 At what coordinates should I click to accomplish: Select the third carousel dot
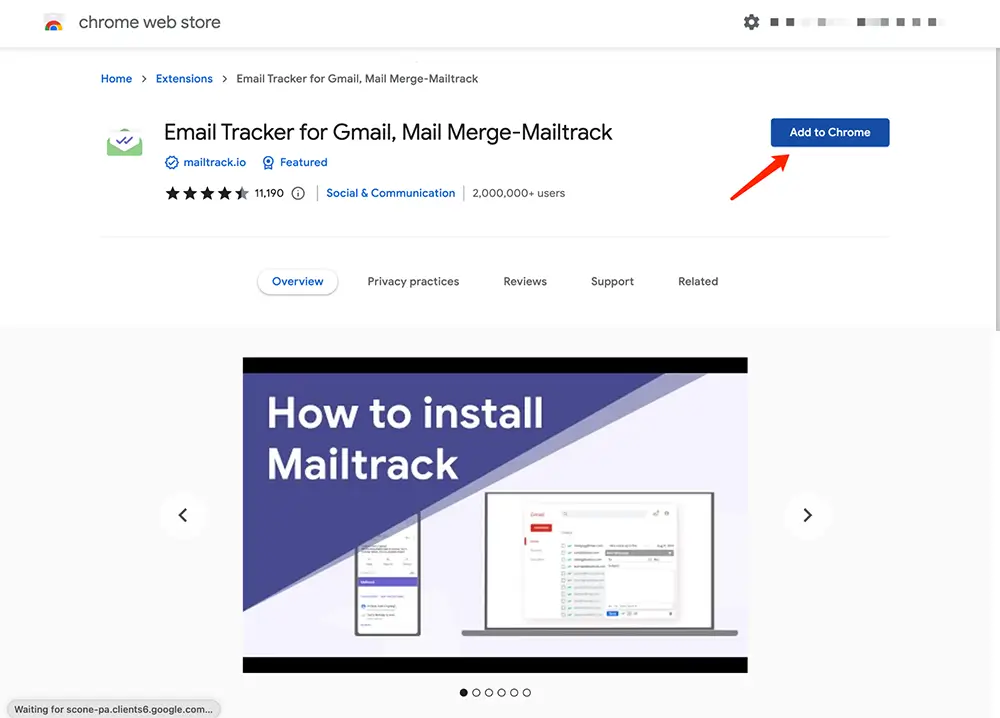point(489,692)
